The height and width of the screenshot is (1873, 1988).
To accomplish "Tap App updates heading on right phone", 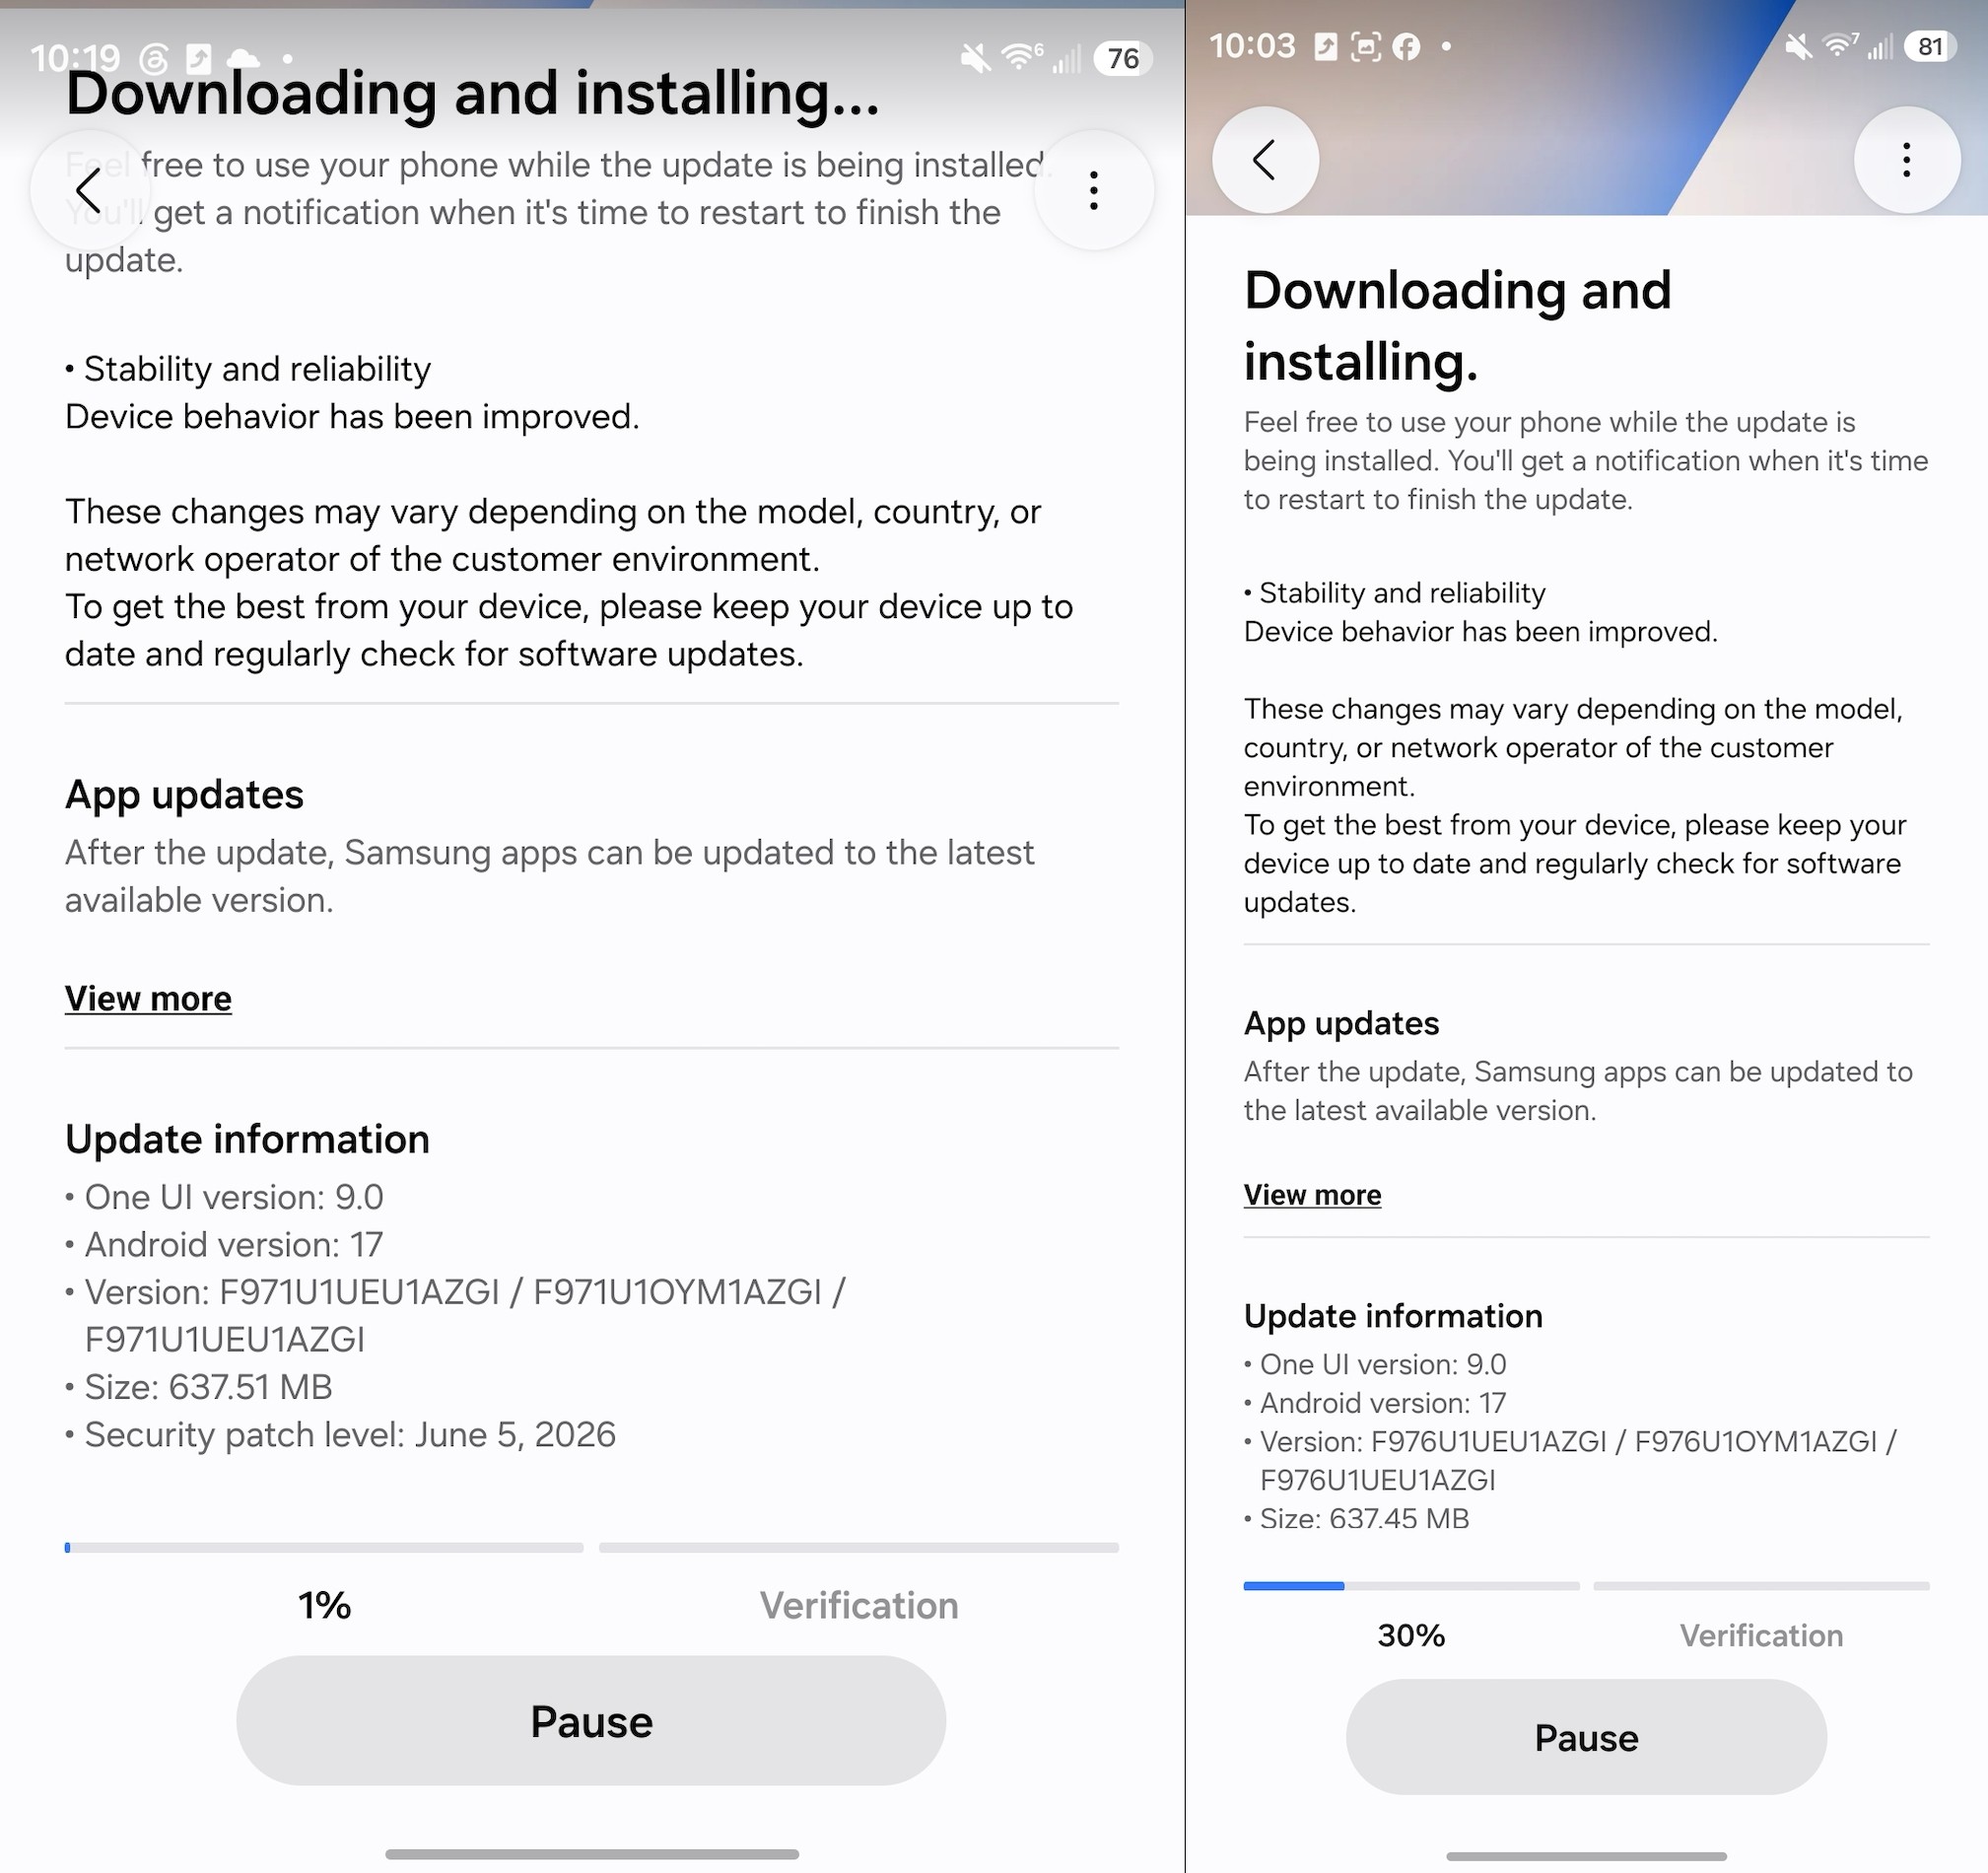I will [1341, 1023].
